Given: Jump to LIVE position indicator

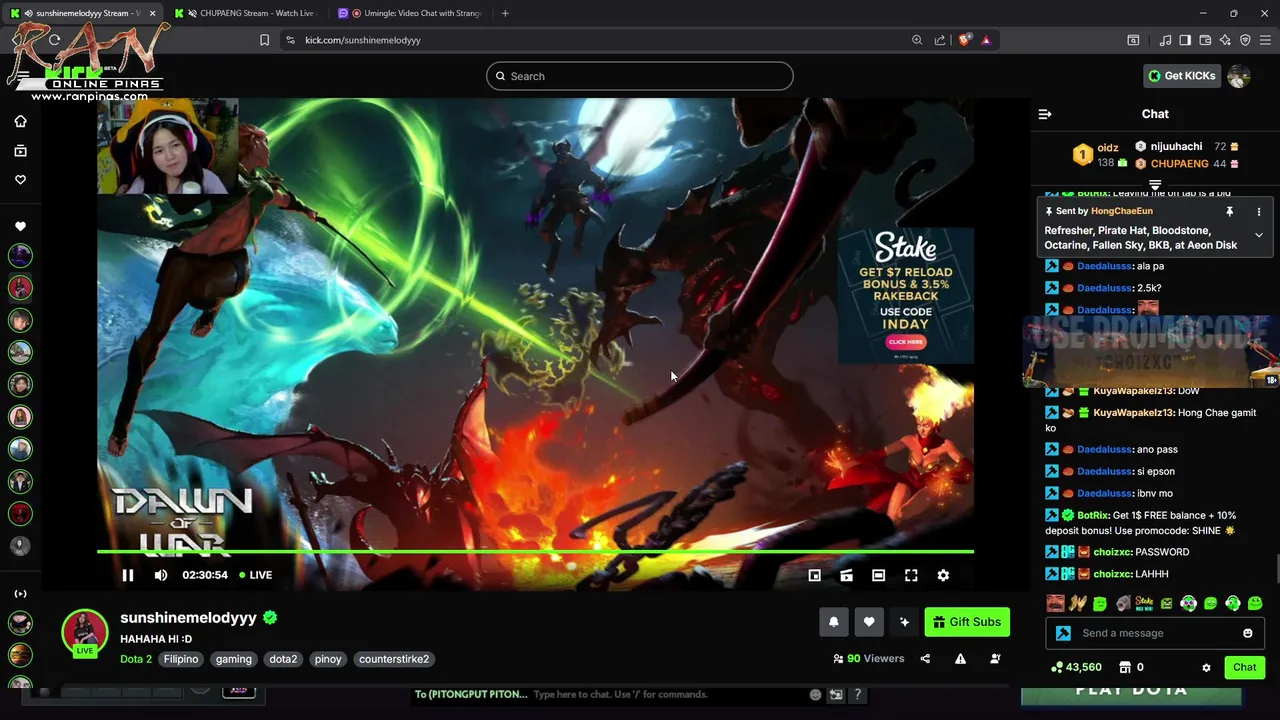Looking at the screenshot, I should [255, 575].
